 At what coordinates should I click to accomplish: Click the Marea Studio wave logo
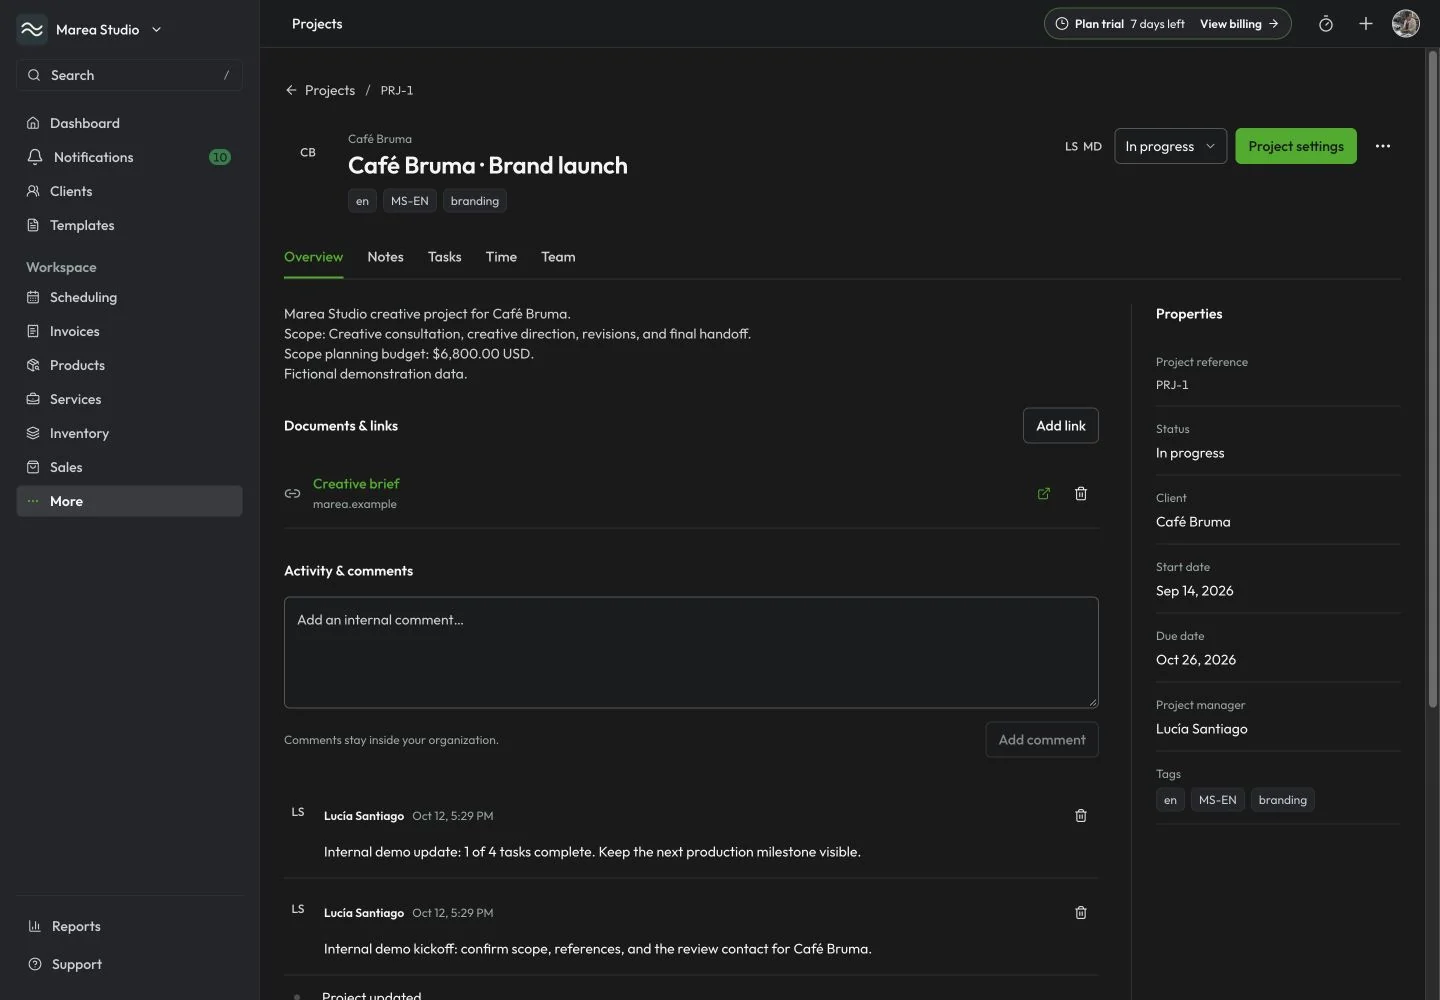tap(32, 30)
